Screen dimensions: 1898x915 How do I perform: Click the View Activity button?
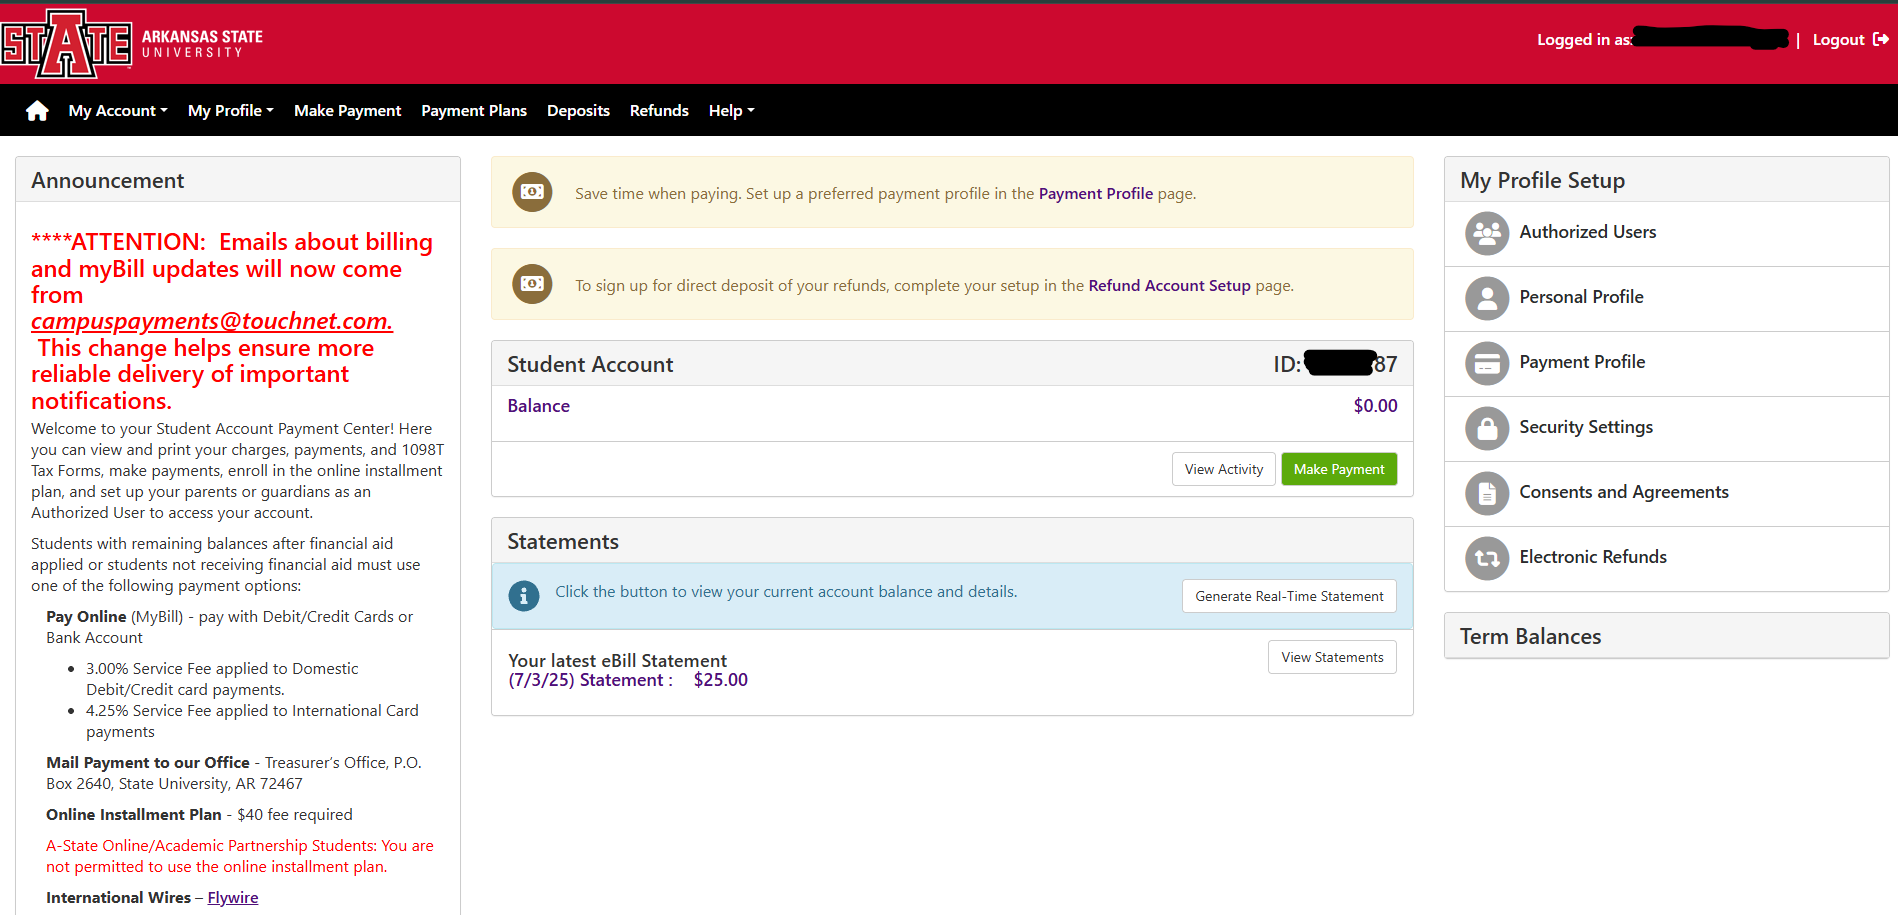click(1224, 469)
